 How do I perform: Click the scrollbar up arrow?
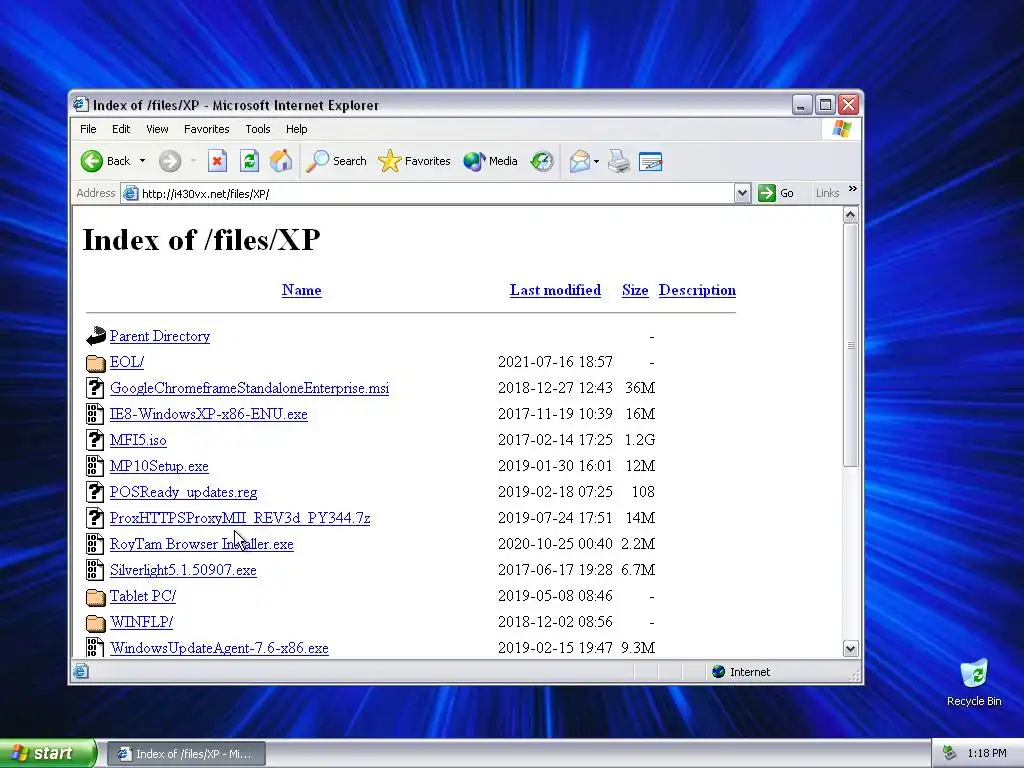(x=850, y=214)
